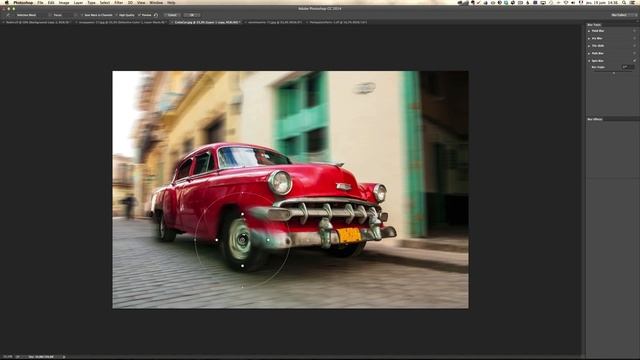The image size is (640, 360).
Task: Open the Apple menu
Action: pyautogui.click(x=7, y=2)
